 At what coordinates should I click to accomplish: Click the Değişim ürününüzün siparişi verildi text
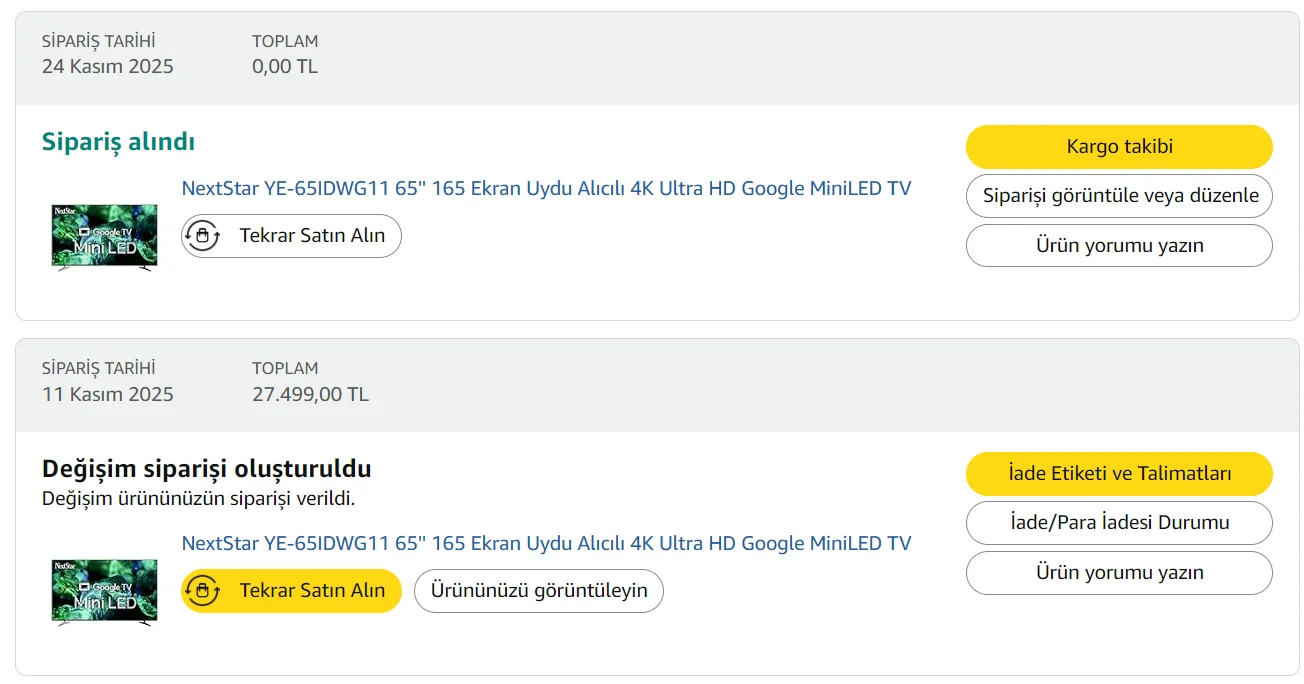click(198, 497)
